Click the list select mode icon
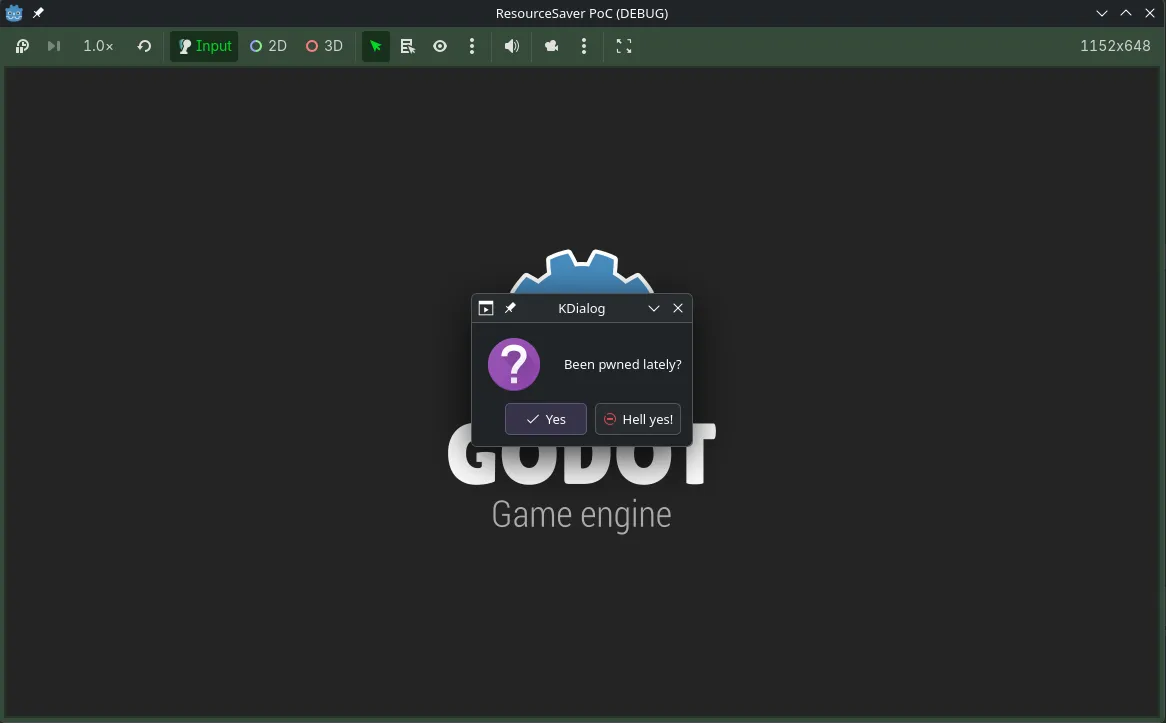Viewport: 1166px width, 723px height. click(x=408, y=46)
